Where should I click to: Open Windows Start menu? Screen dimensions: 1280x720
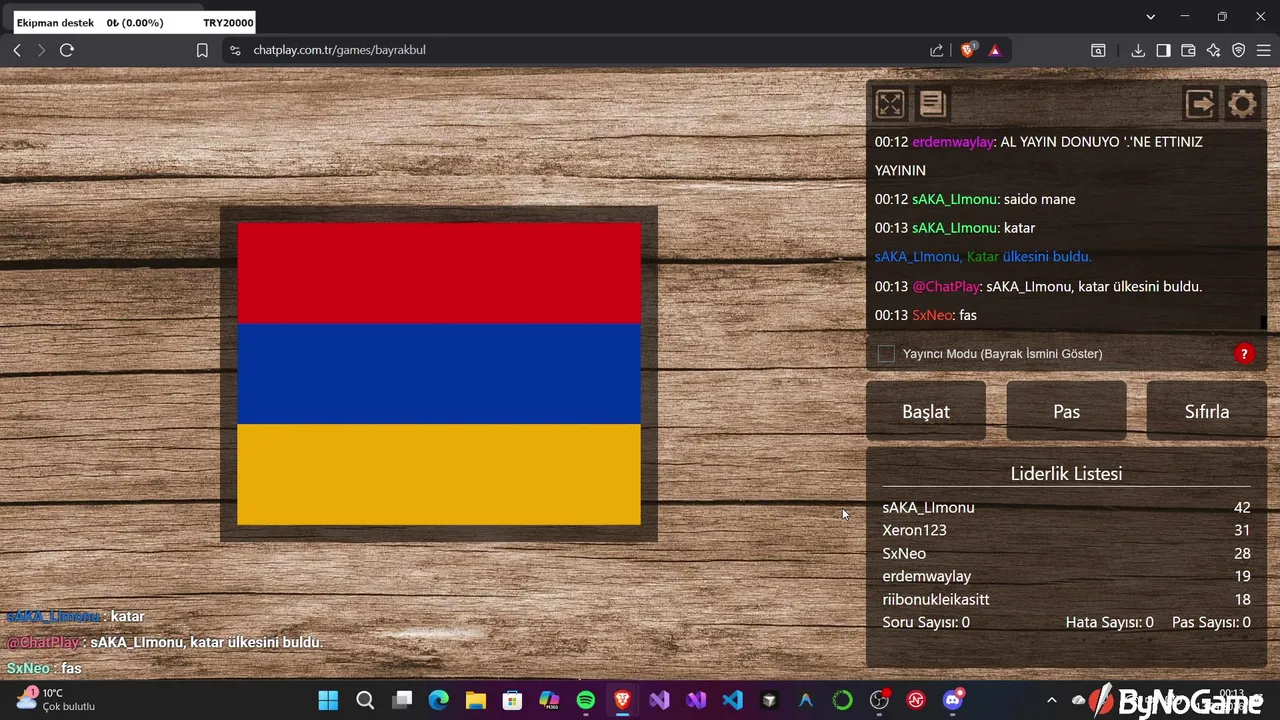(x=328, y=700)
